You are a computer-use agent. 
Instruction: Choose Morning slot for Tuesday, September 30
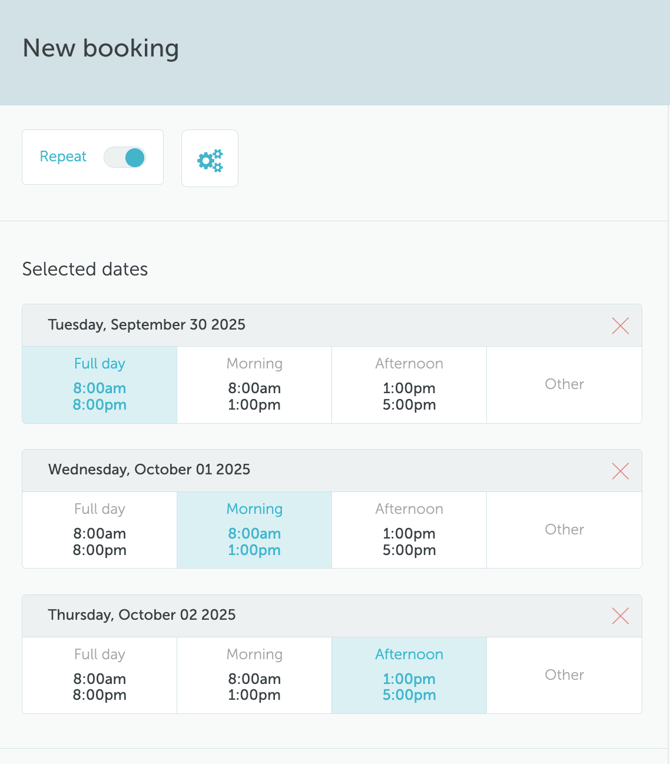(254, 385)
